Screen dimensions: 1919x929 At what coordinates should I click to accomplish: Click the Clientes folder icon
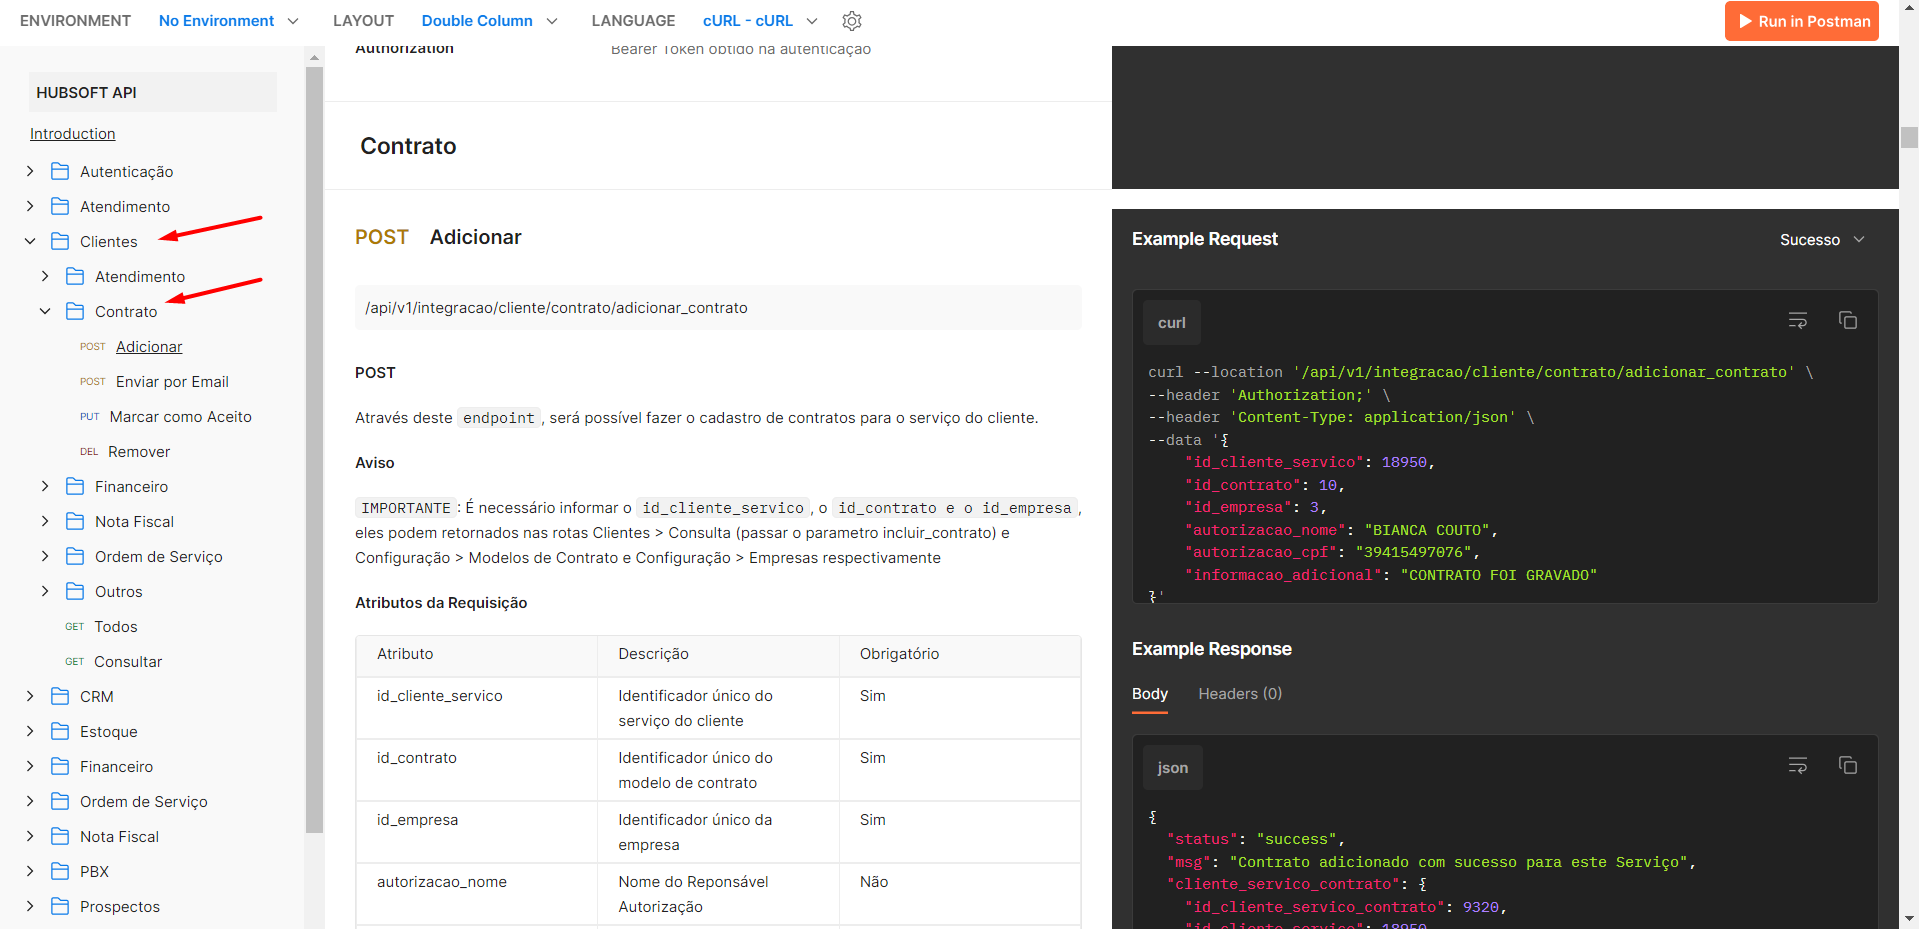pyautogui.click(x=60, y=241)
